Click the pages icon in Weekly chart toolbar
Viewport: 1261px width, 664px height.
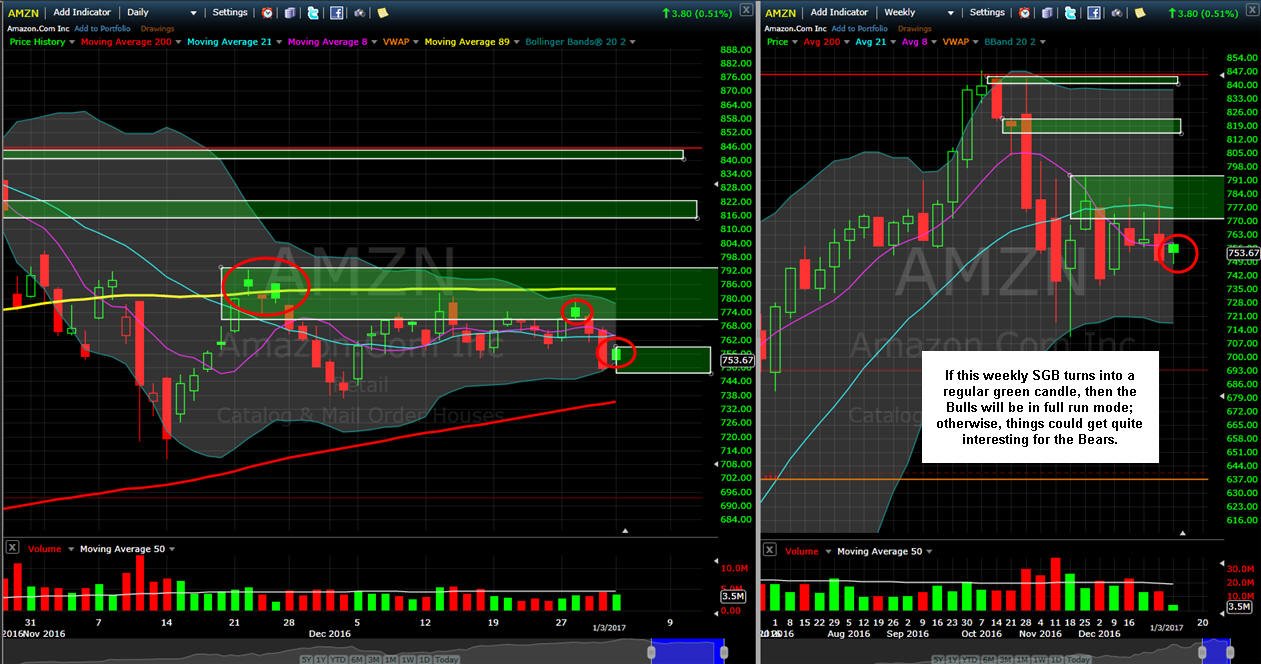1047,13
